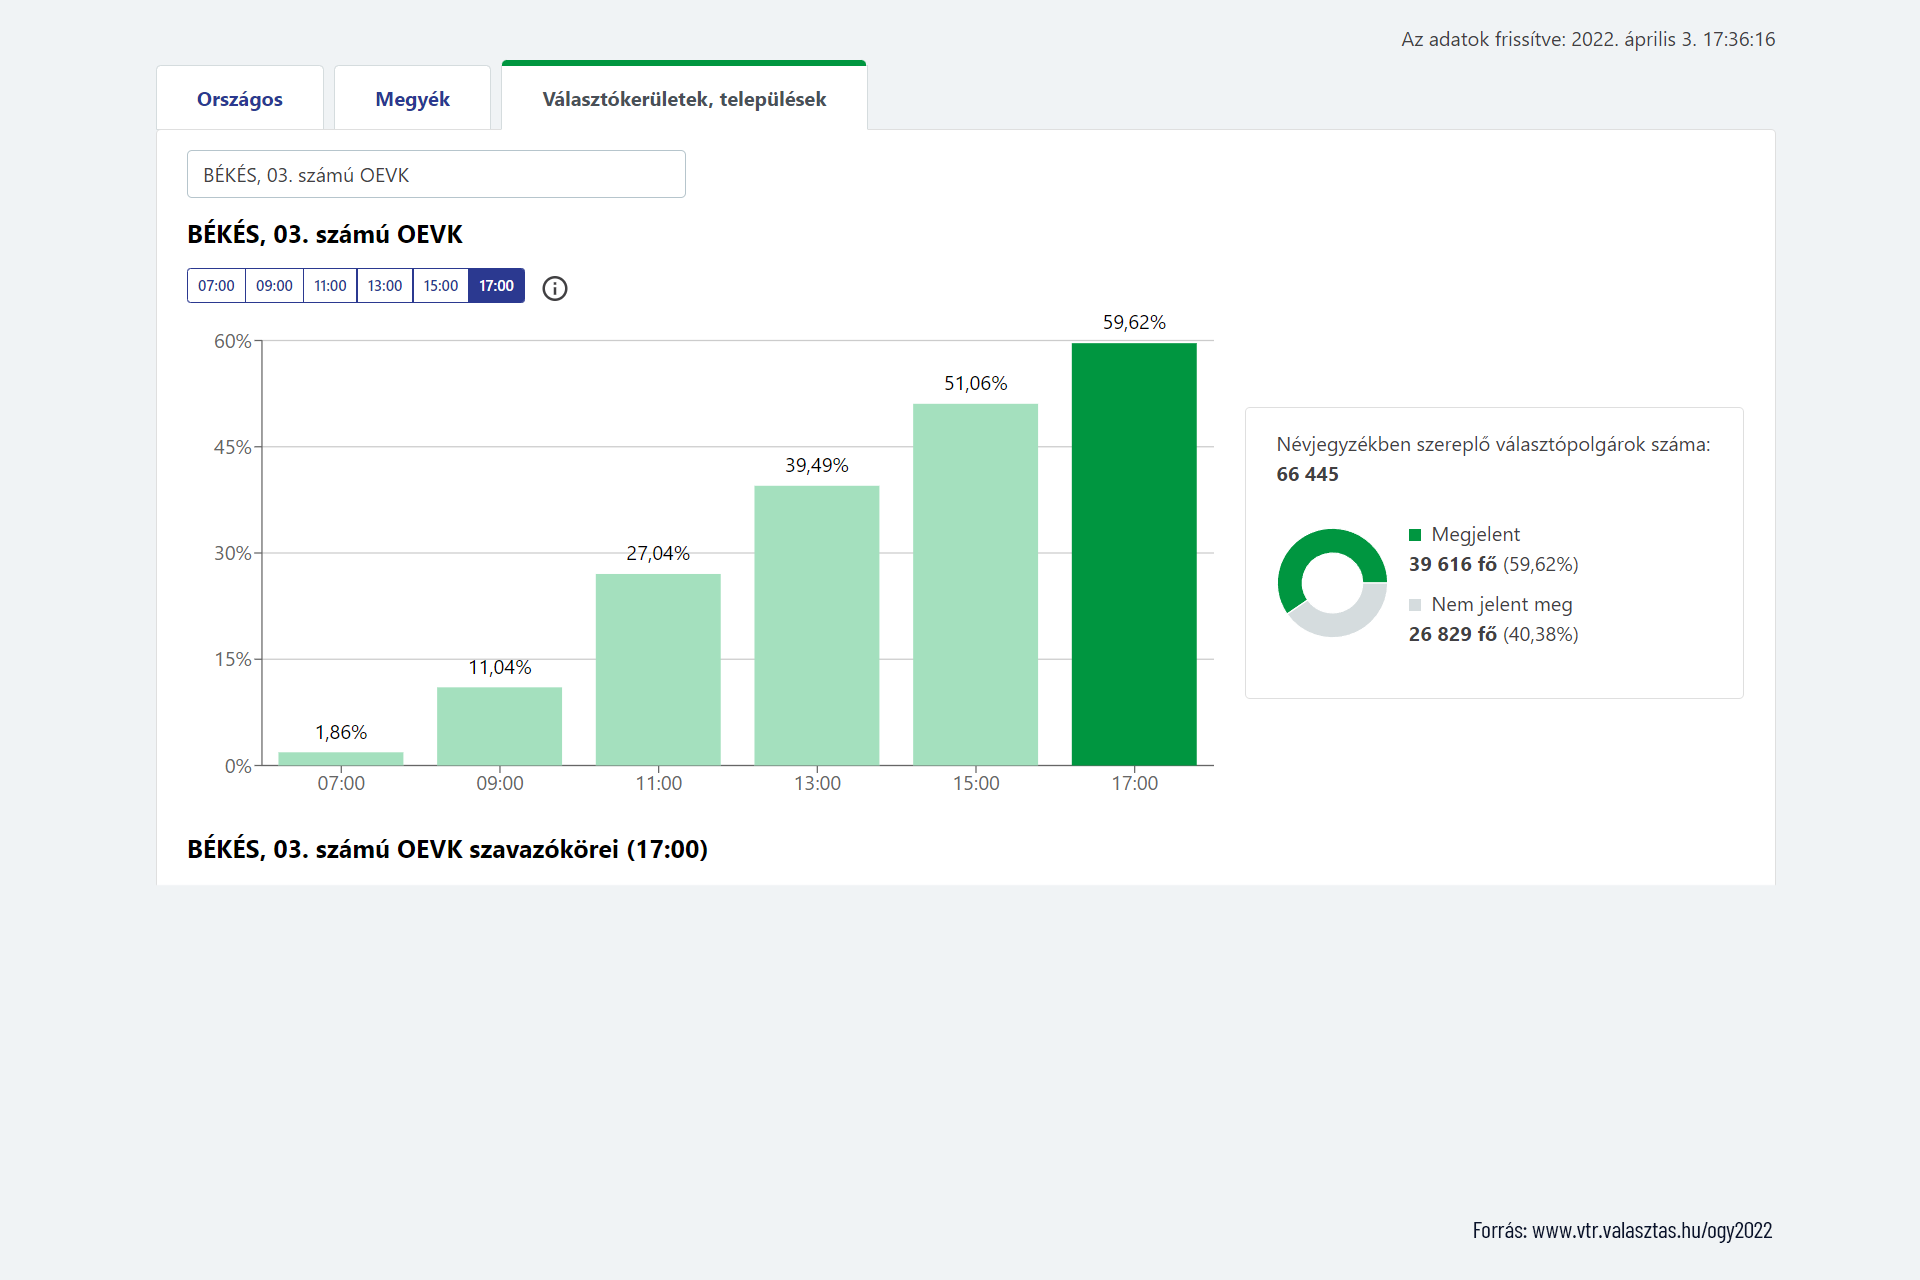
Task: Click the small 07:00 bar
Action: coord(341,759)
